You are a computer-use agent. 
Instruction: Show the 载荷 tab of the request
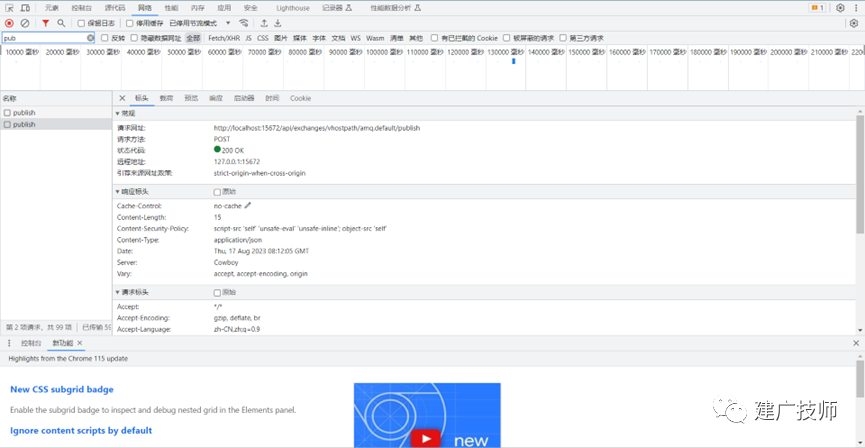167,98
